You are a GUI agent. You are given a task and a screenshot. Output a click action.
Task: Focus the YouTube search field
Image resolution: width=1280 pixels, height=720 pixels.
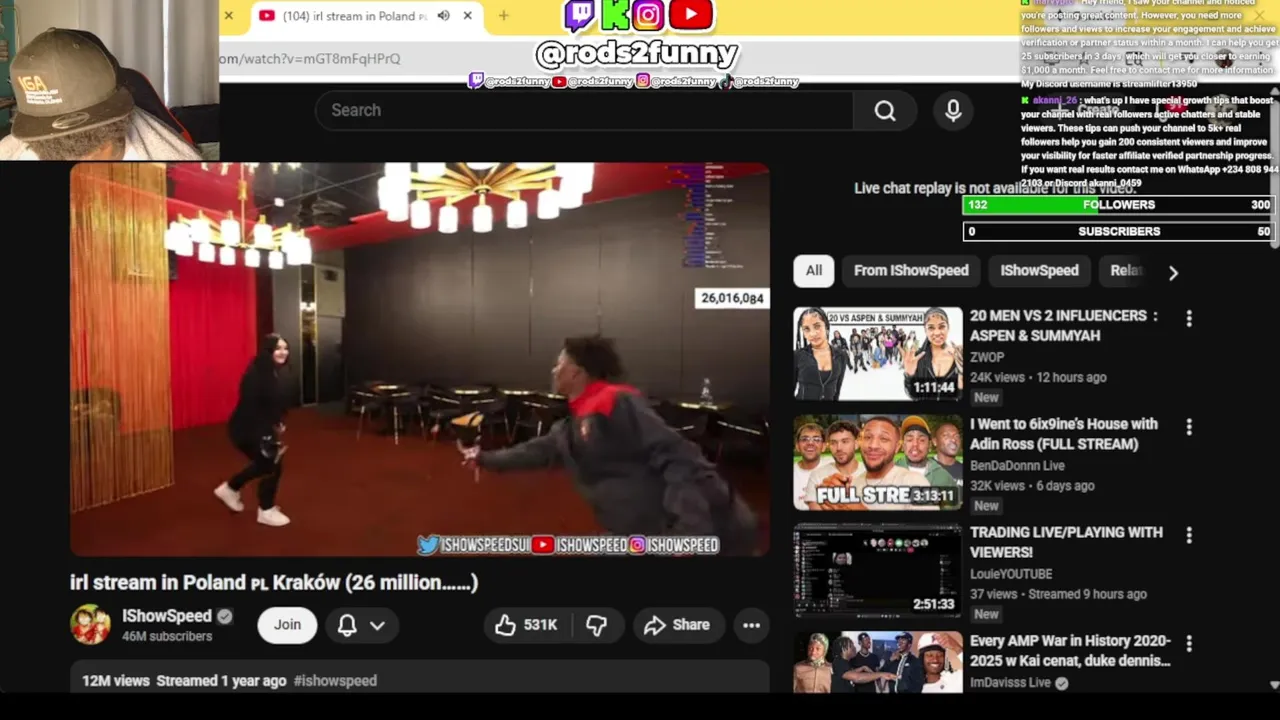coord(585,111)
